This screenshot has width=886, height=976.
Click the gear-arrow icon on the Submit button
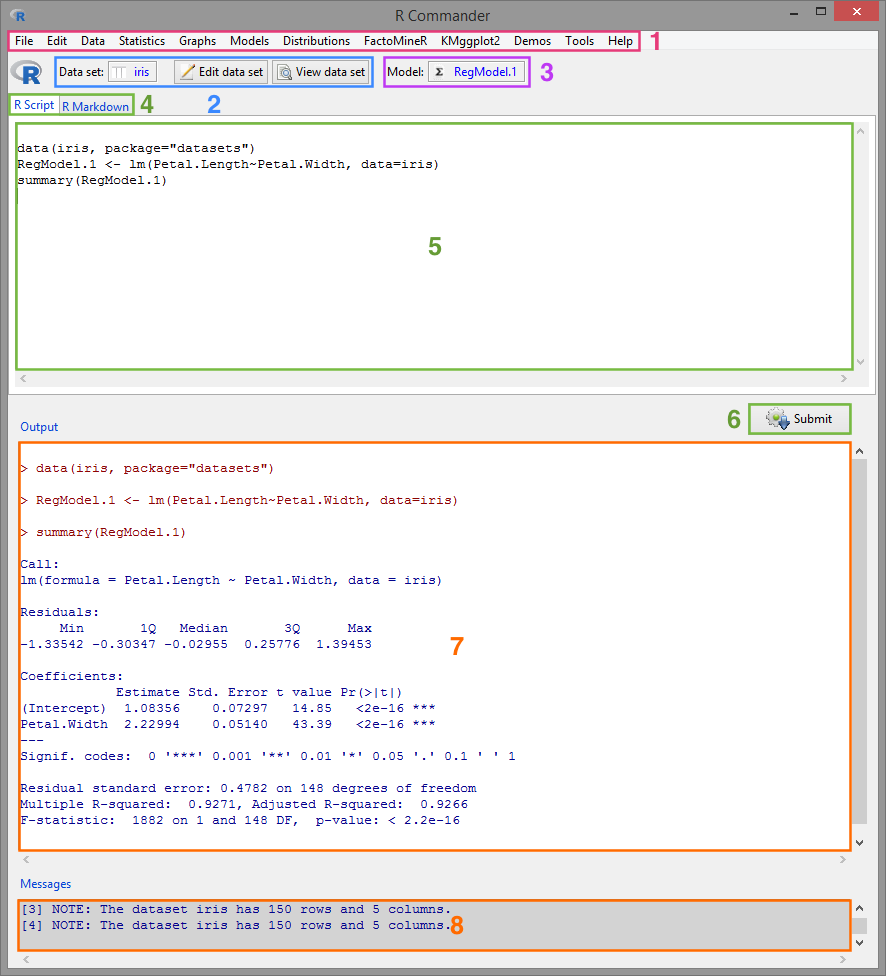(775, 418)
